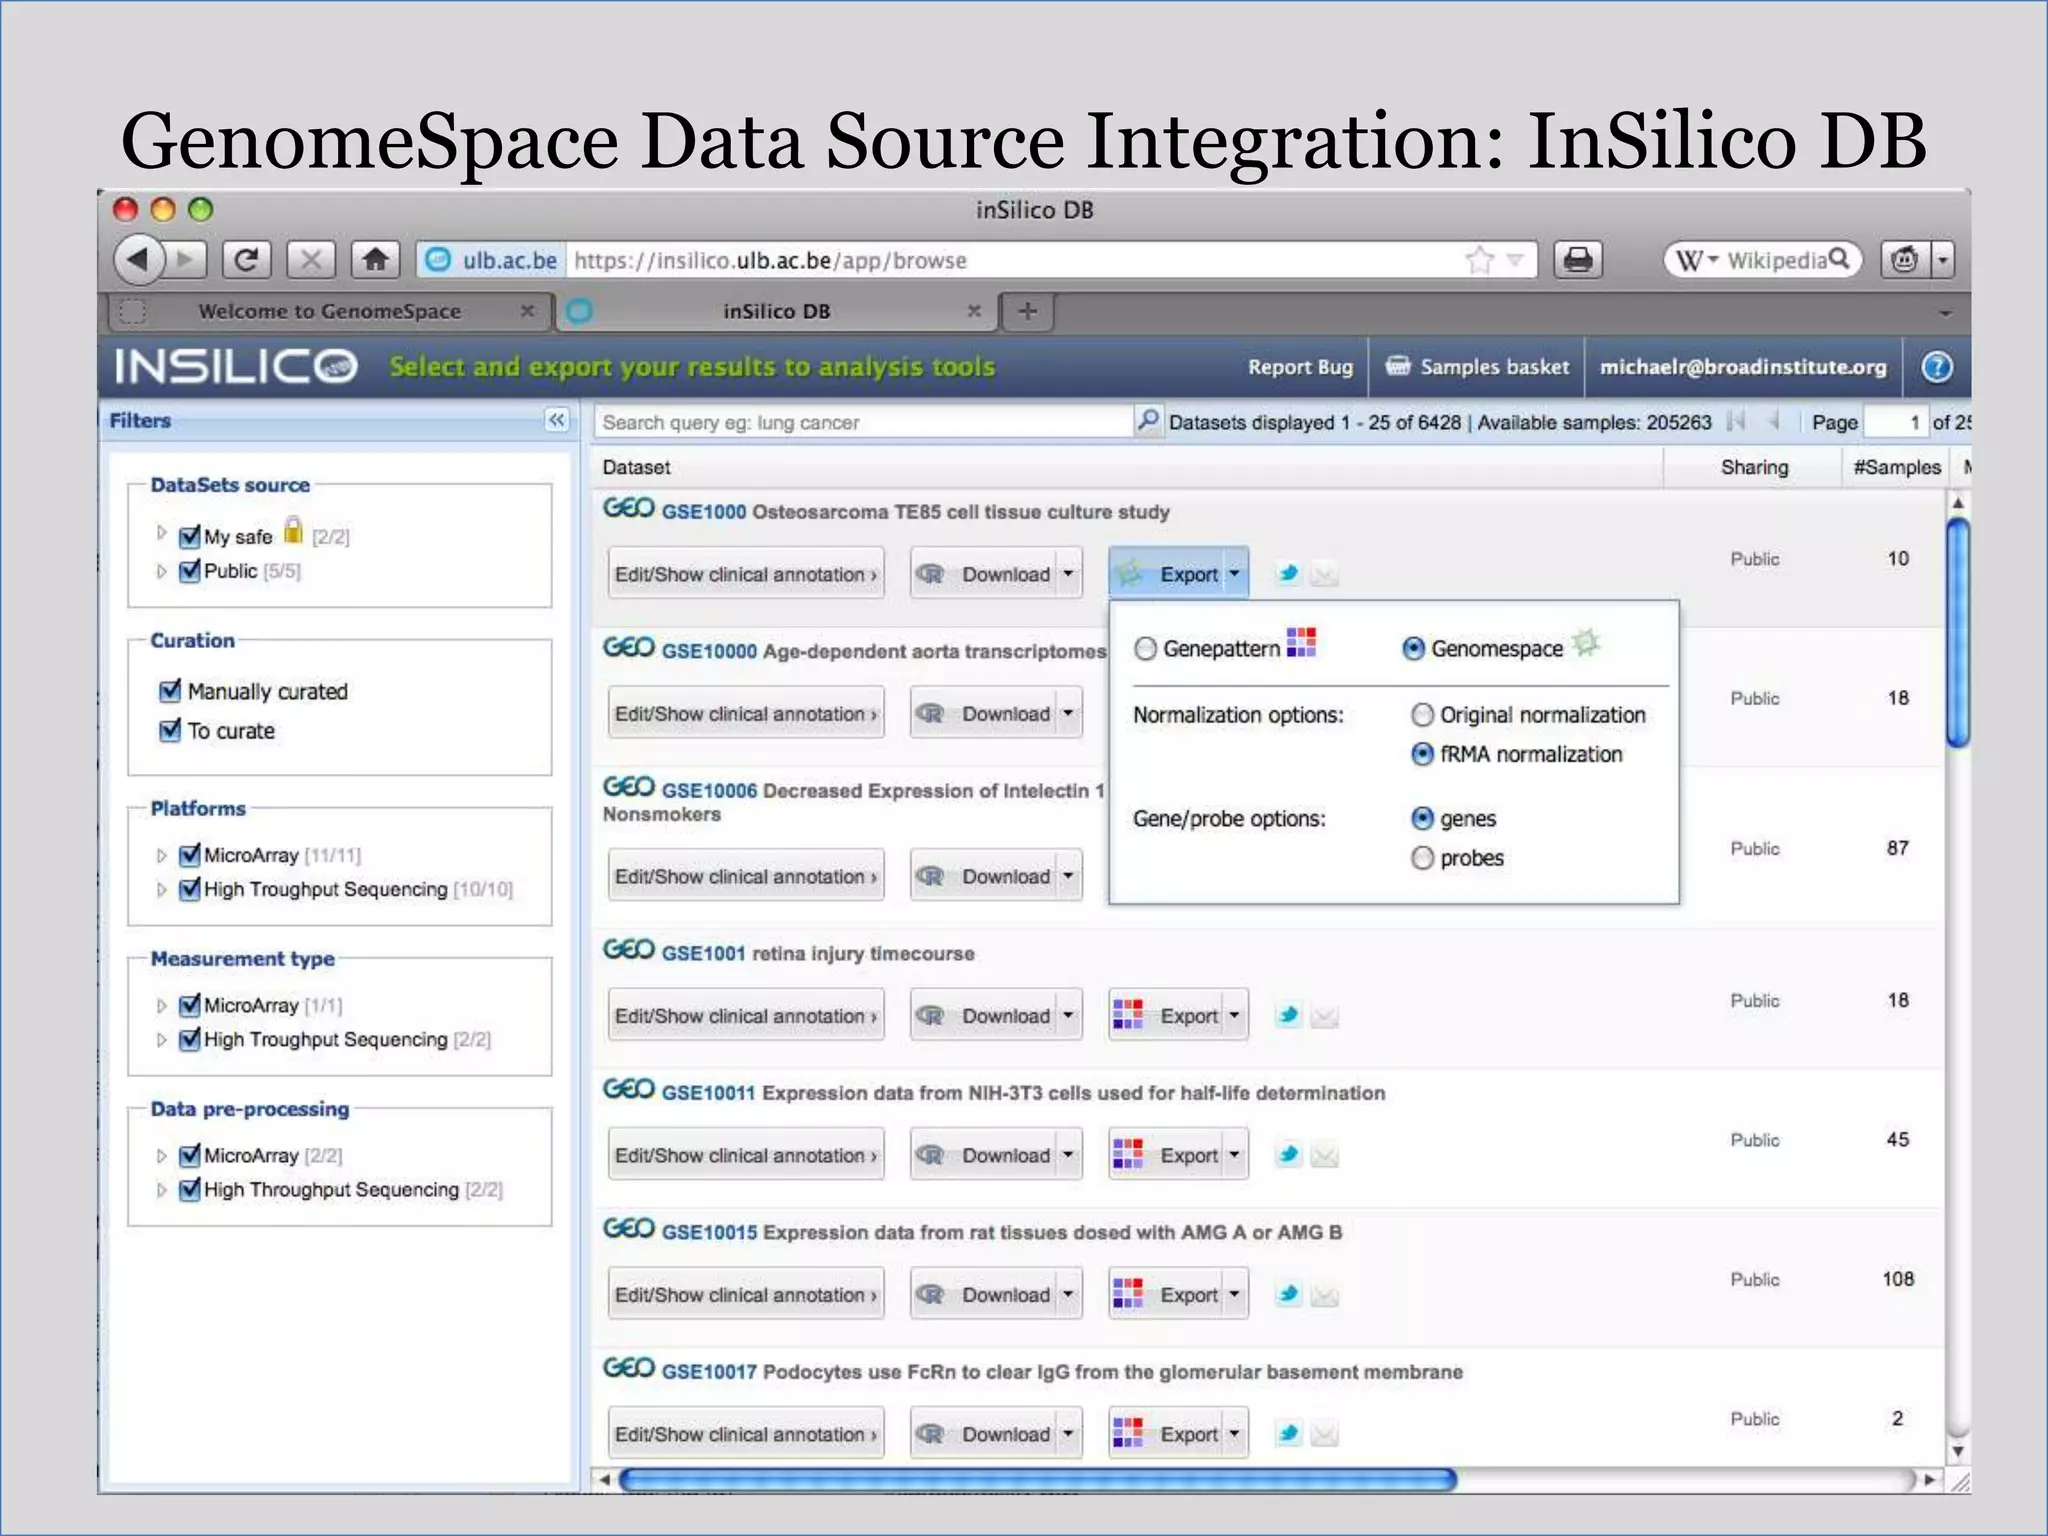The height and width of the screenshot is (1536, 2048).
Task: Click the lock icon next to My safe
Action: [x=293, y=530]
